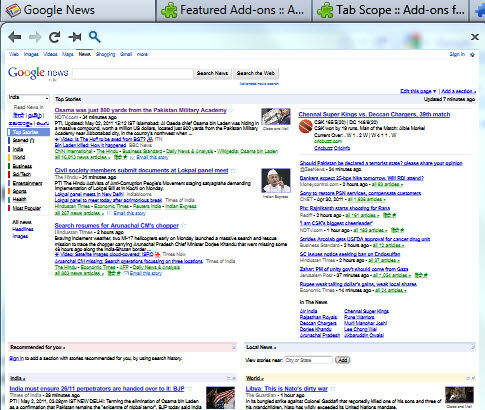Select Most Popular in left sidebar
The image size is (485, 410).
(x=27, y=208)
